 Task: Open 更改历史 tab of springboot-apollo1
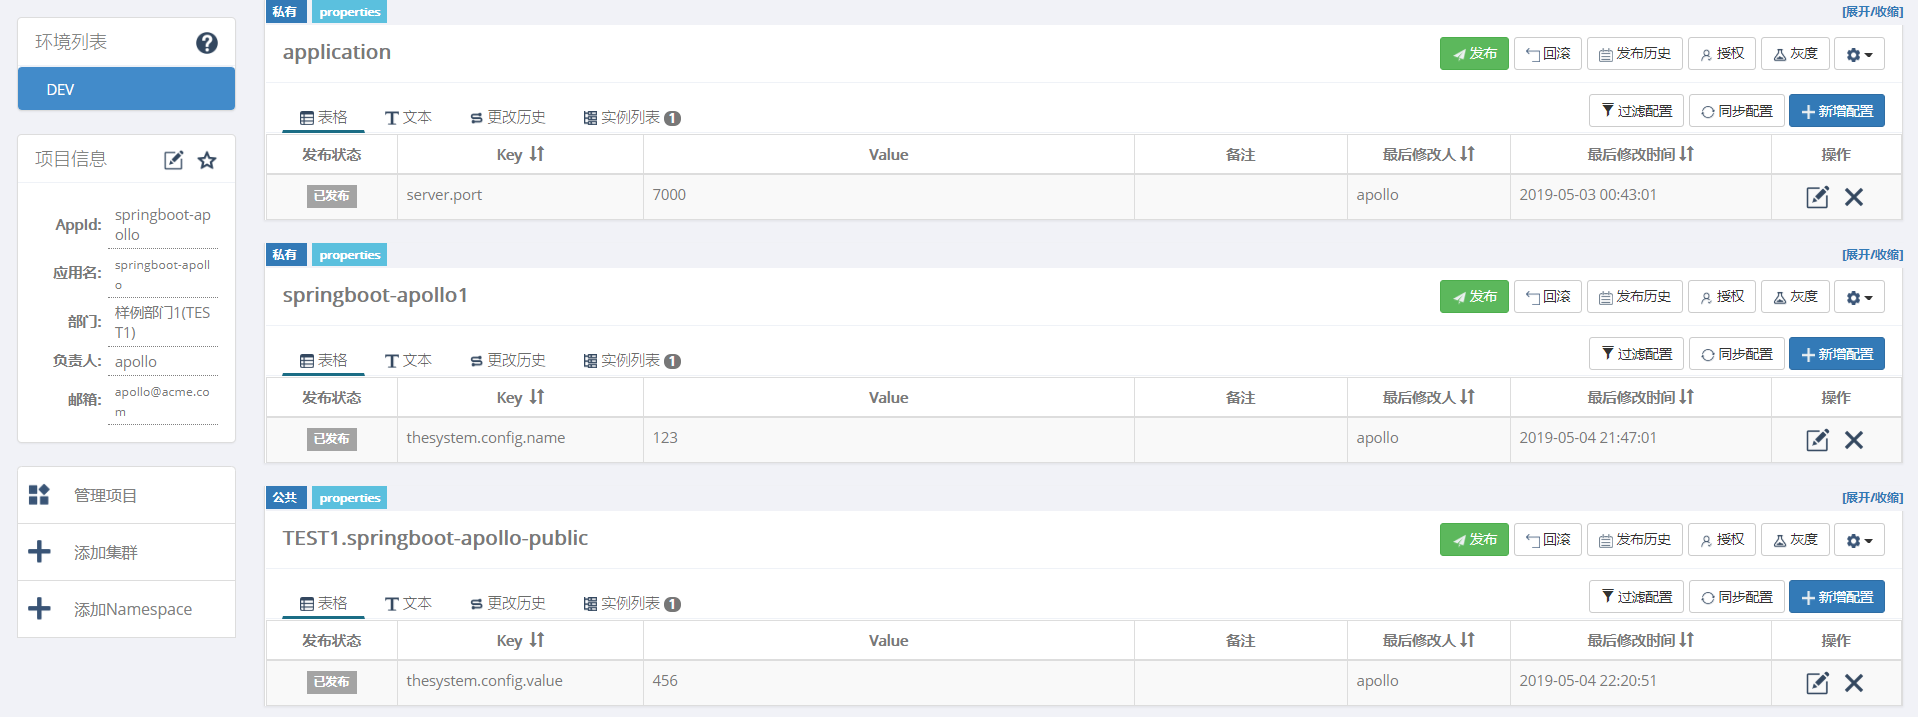[506, 360]
